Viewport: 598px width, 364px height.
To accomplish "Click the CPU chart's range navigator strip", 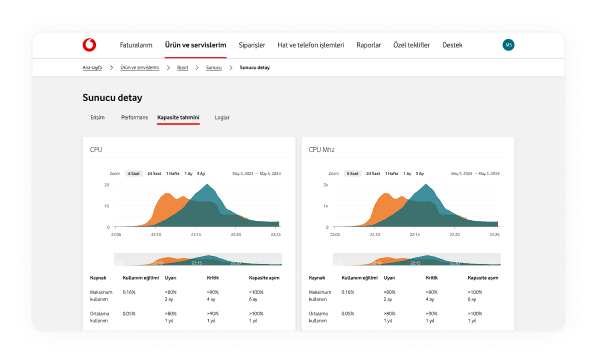I will click(x=198, y=259).
